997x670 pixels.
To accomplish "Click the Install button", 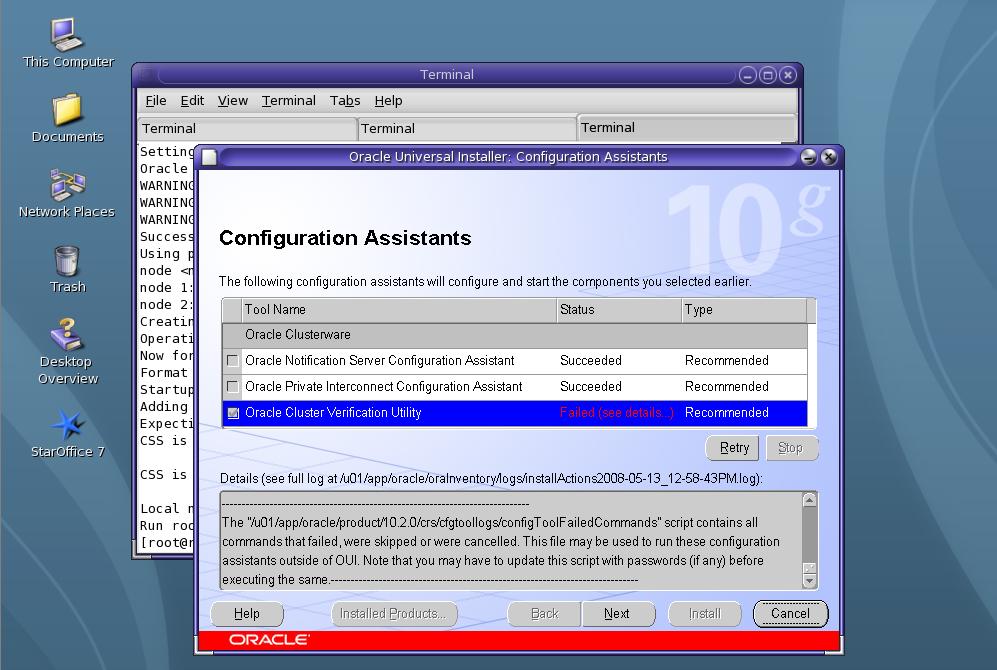I will pos(705,614).
